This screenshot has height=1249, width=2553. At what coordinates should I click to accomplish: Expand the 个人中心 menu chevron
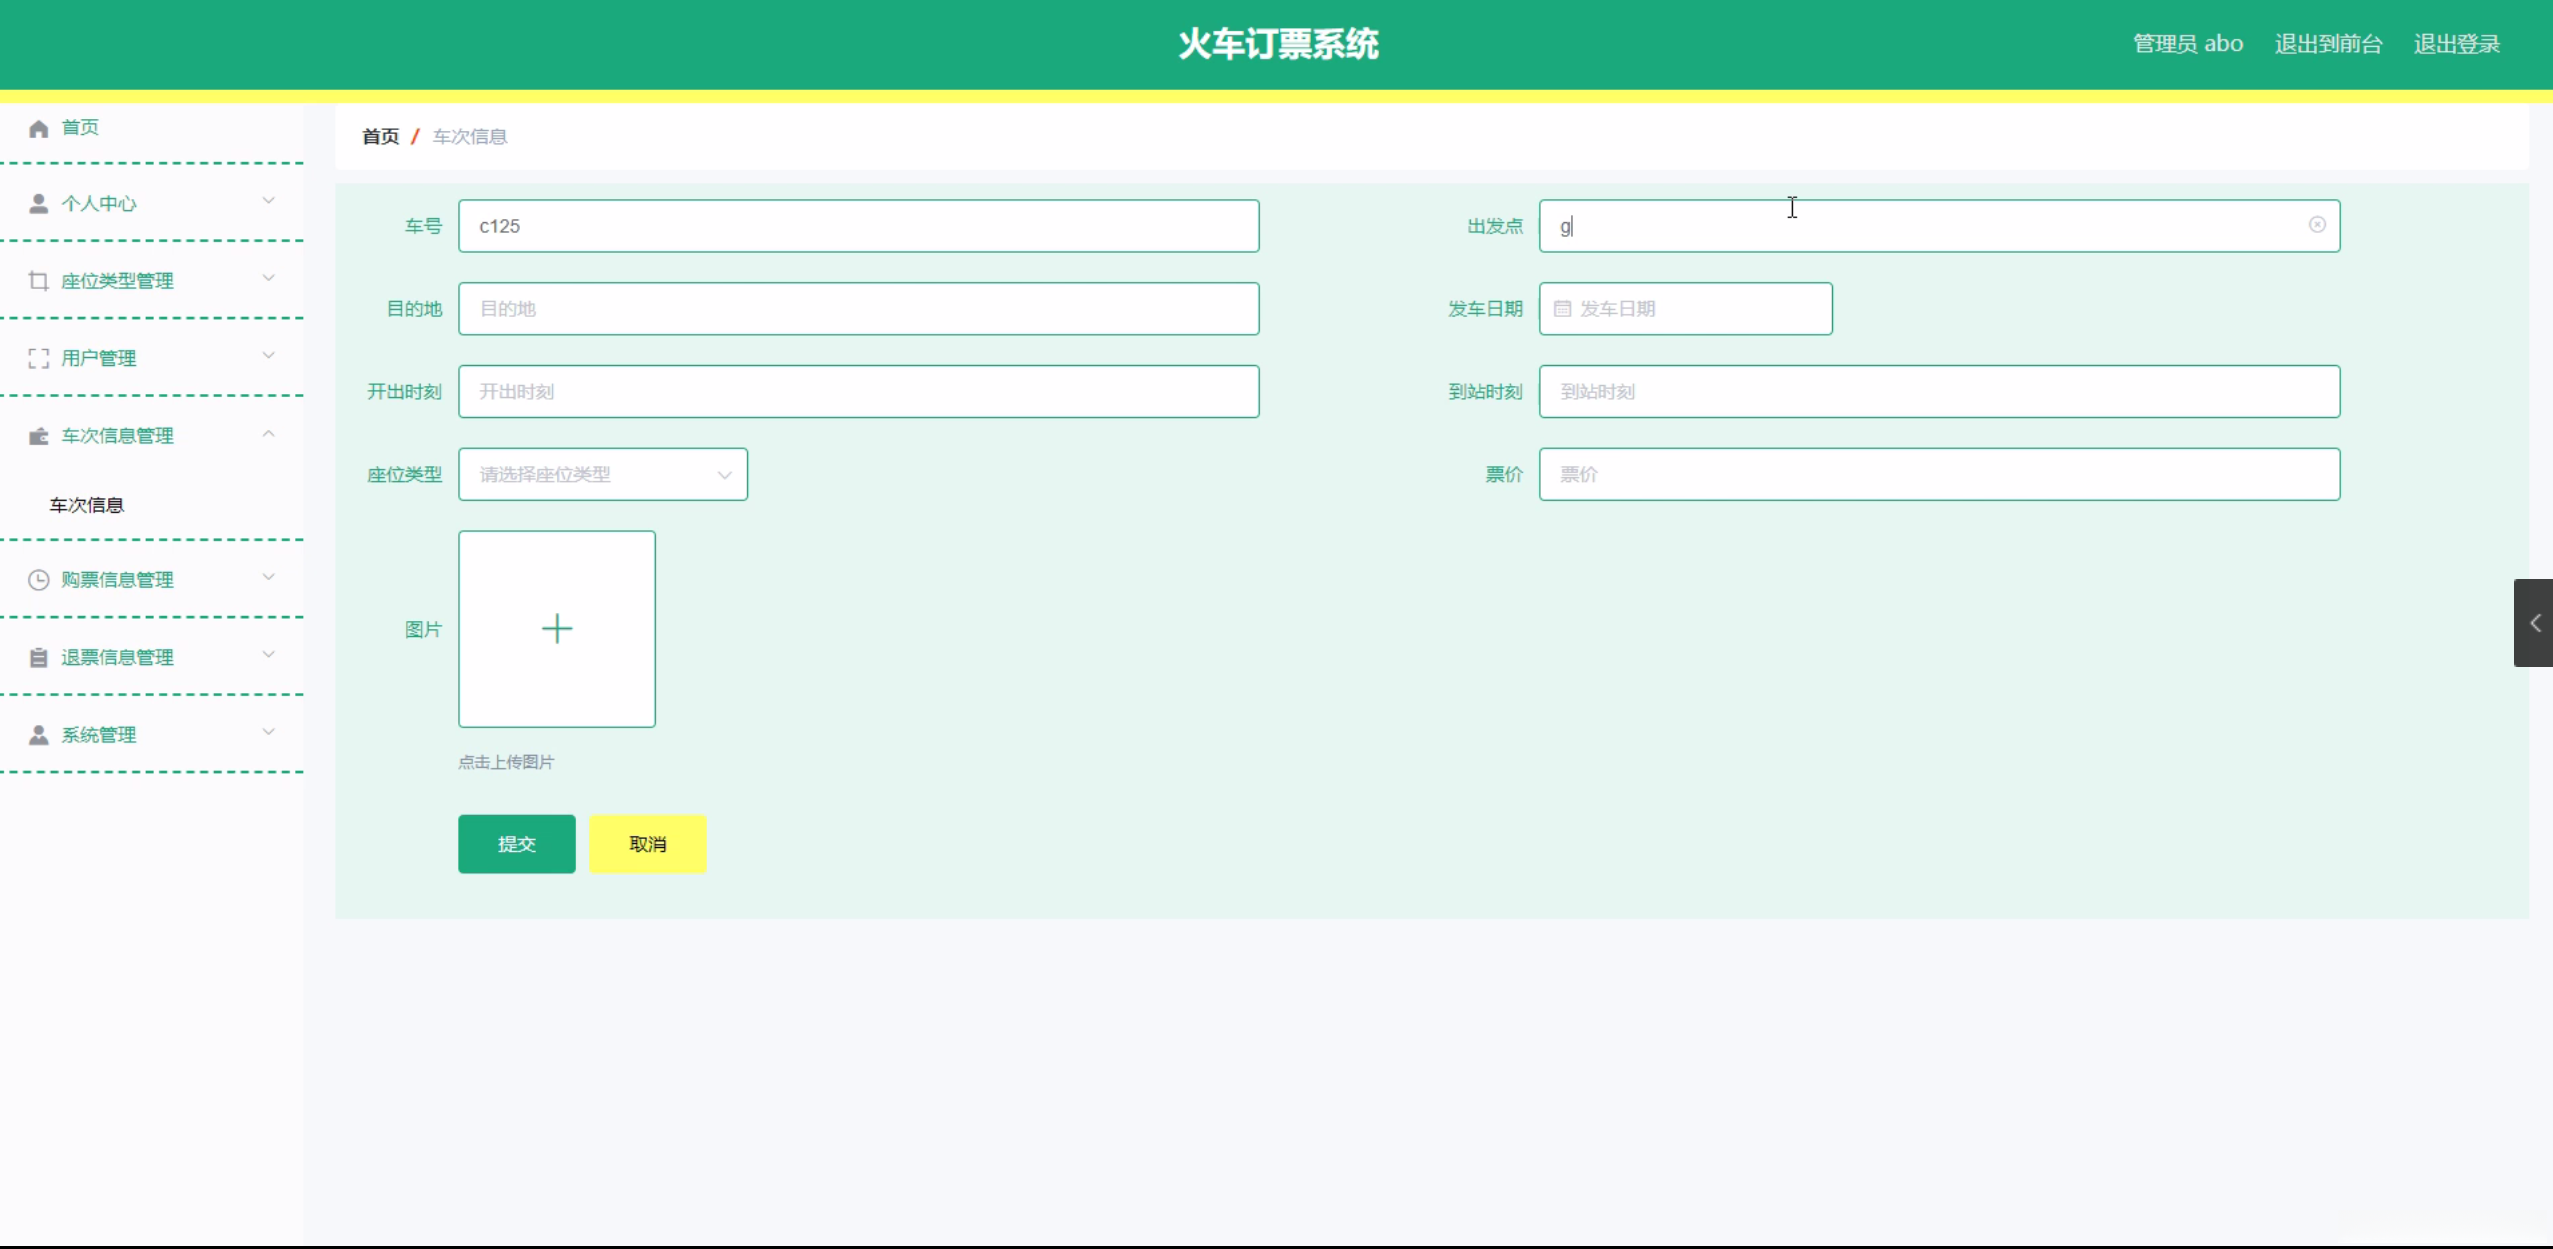[268, 201]
